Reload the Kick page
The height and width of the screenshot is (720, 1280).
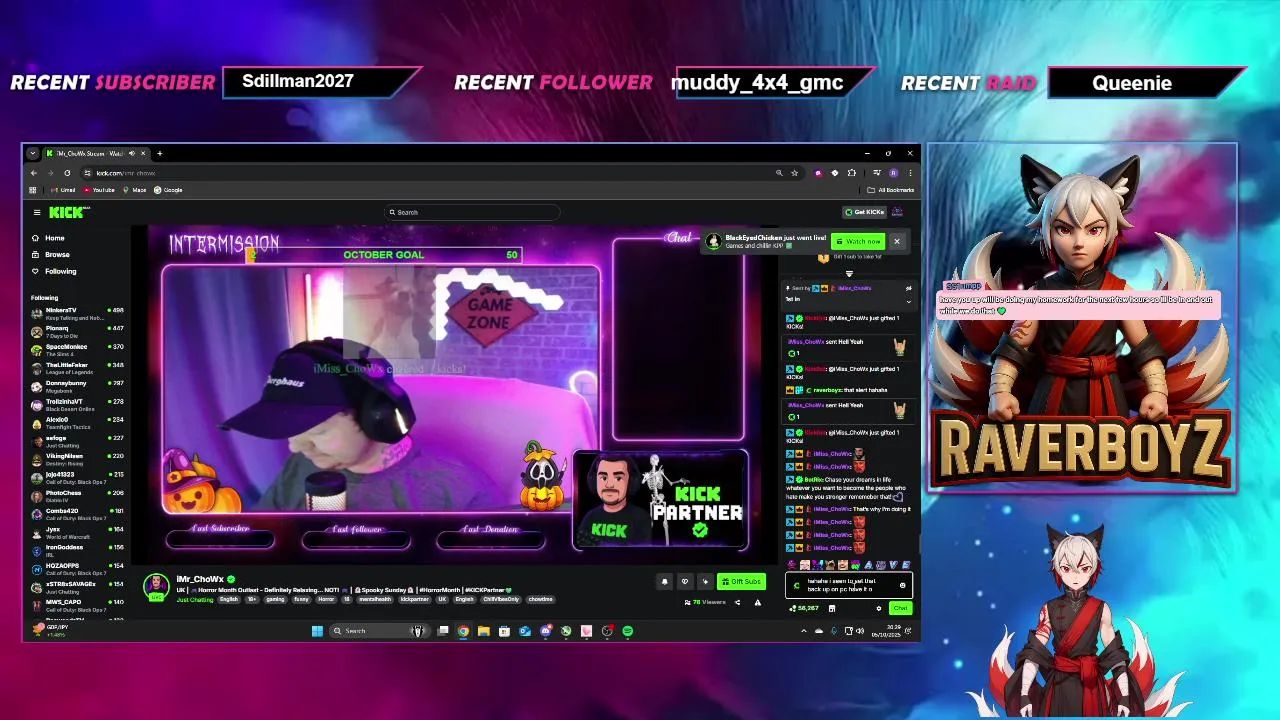click(x=67, y=173)
